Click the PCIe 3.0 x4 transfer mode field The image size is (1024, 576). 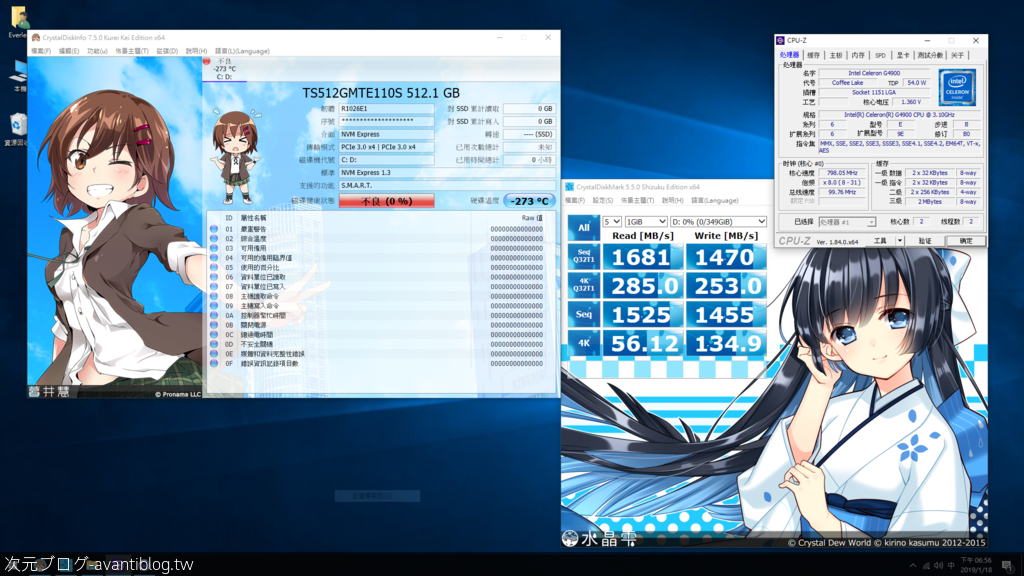pos(387,147)
